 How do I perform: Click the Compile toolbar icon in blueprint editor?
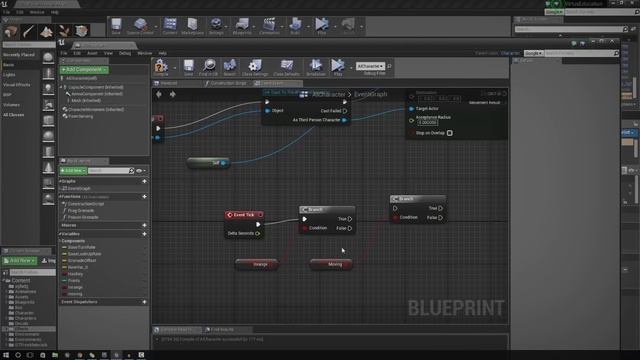[x=160, y=66]
